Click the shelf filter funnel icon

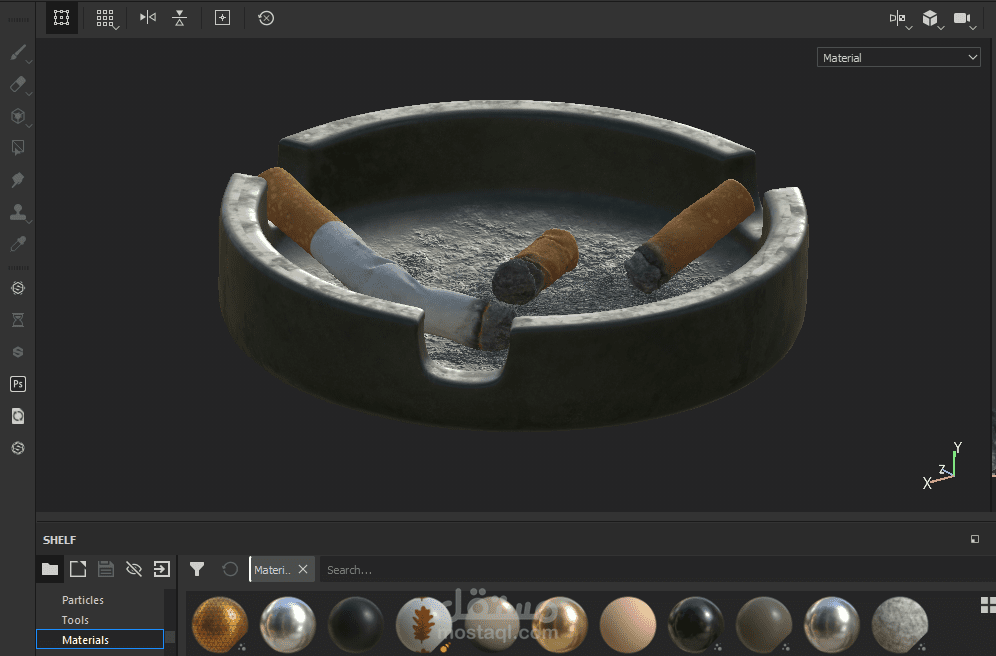197,569
